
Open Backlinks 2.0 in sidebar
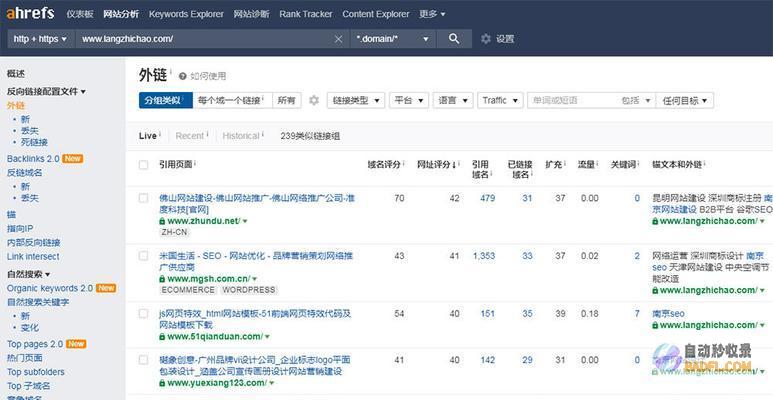[x=33, y=159]
